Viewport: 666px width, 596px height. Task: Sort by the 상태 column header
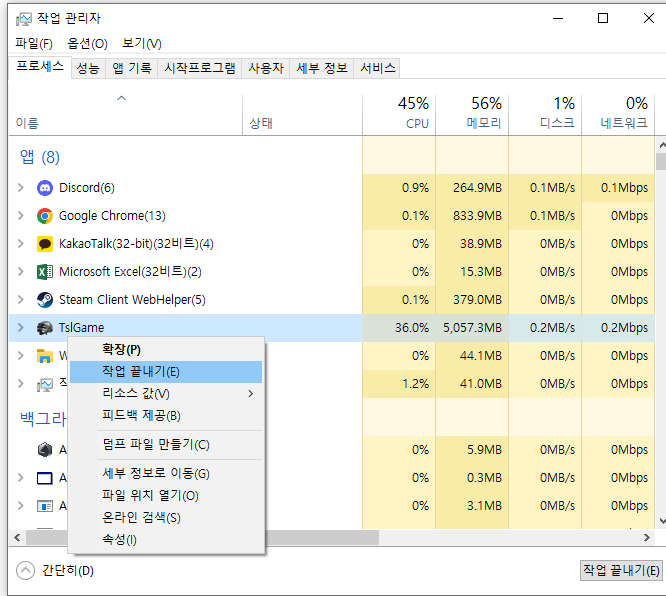tap(302, 115)
